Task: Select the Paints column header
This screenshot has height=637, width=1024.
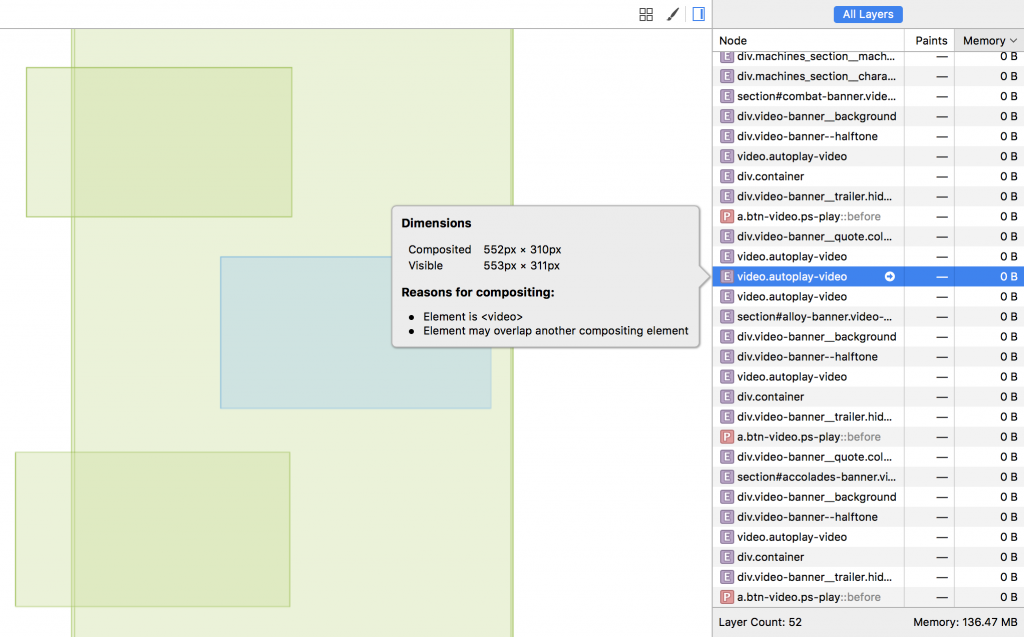Action: [930, 40]
